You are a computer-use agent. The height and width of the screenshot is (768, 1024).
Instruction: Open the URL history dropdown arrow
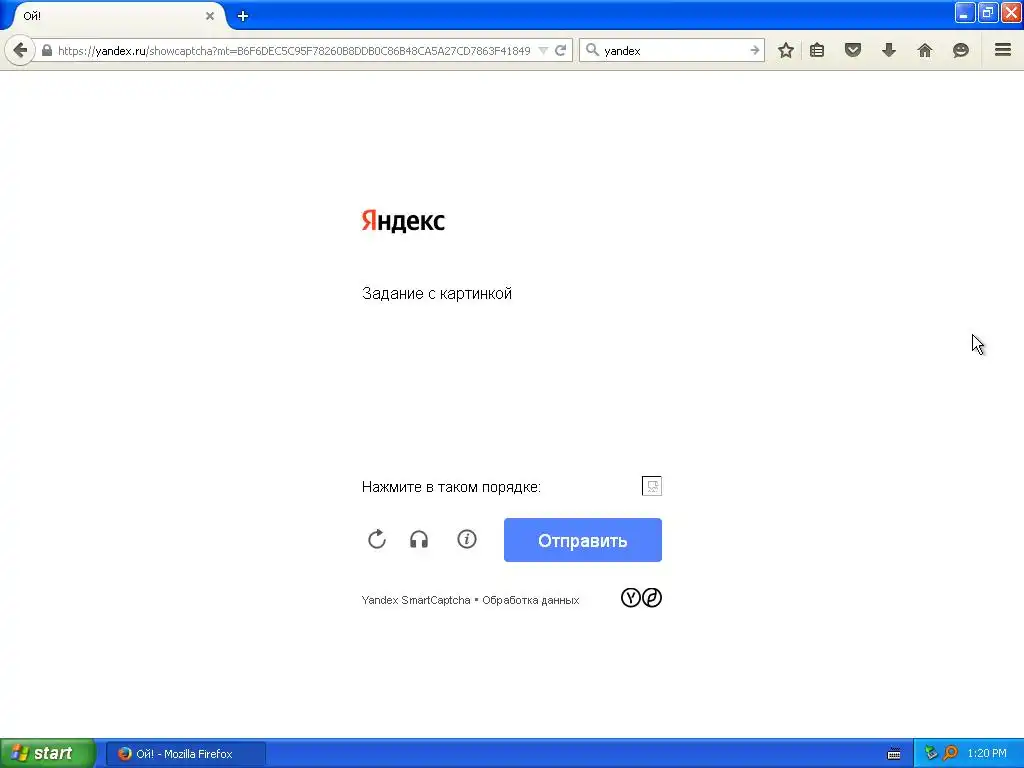(x=543, y=50)
